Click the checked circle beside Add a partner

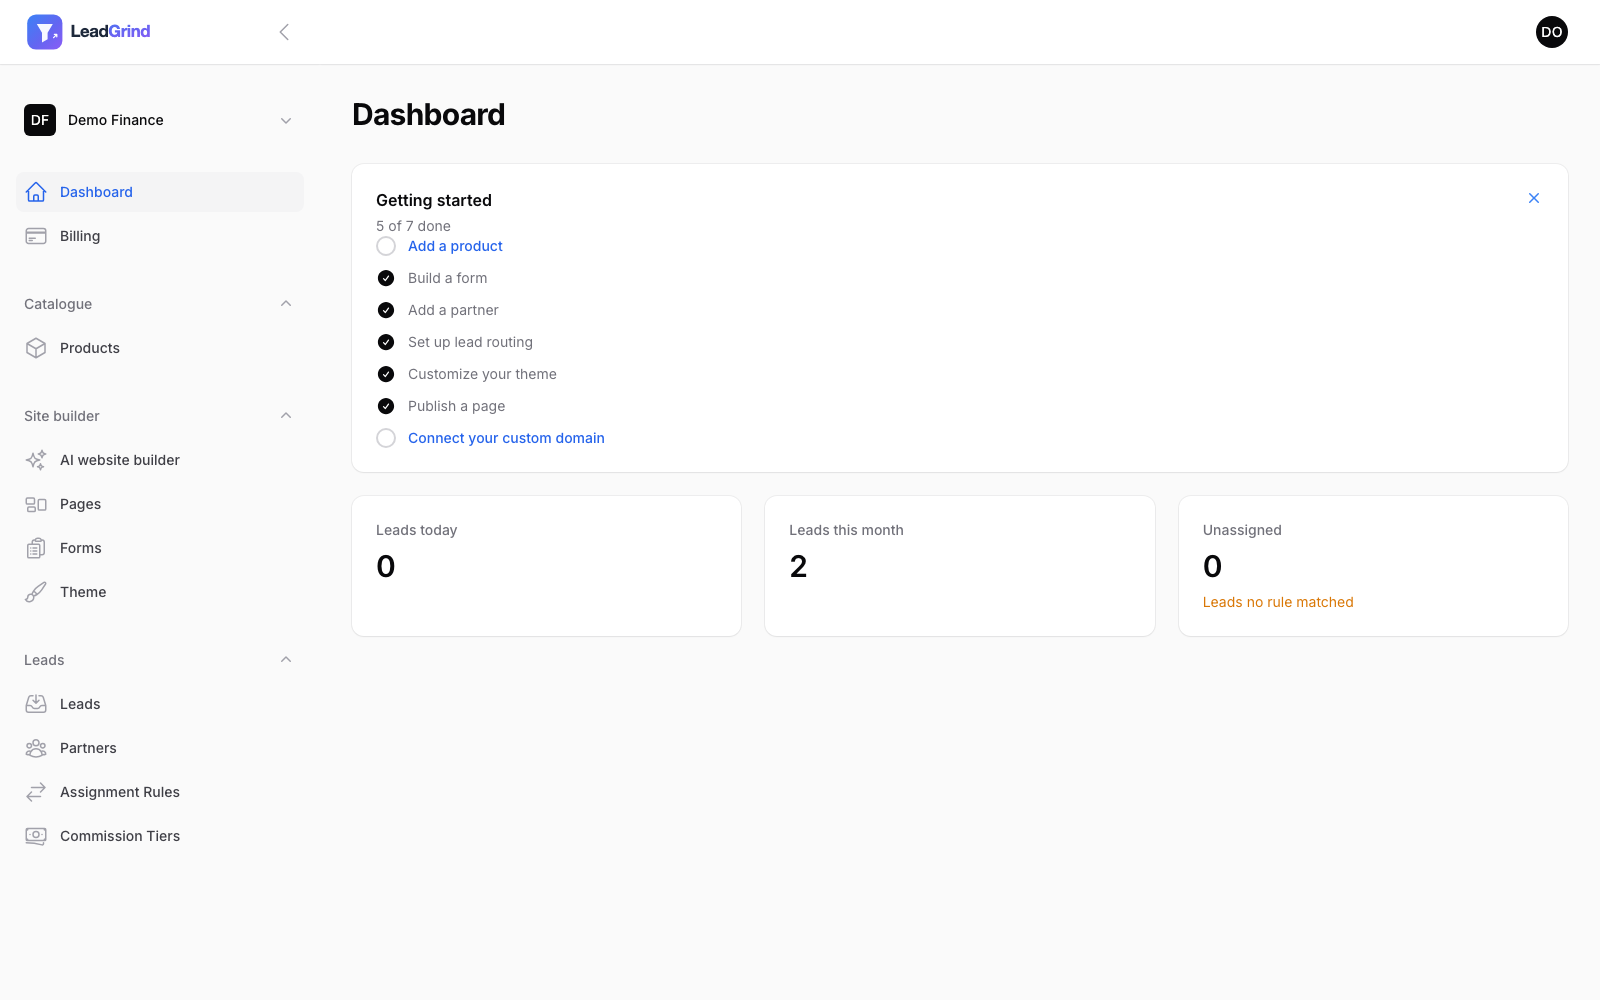tap(386, 310)
